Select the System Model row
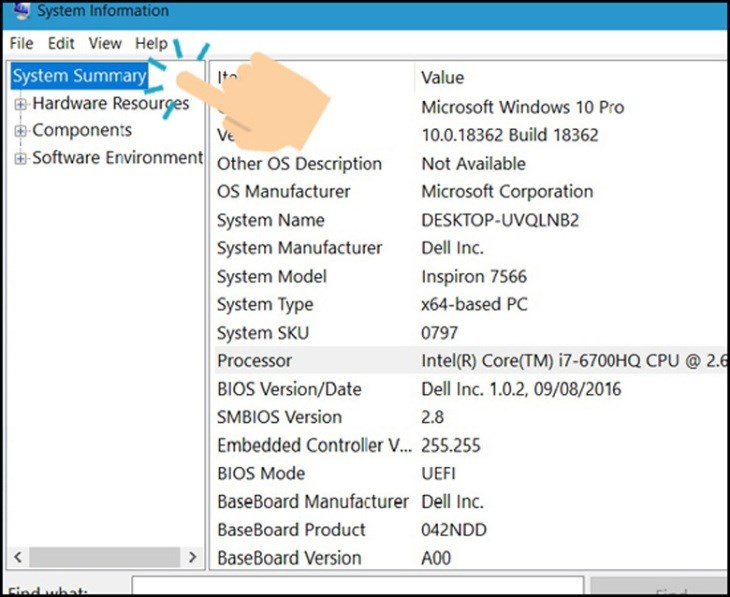 pyautogui.click(x=470, y=277)
